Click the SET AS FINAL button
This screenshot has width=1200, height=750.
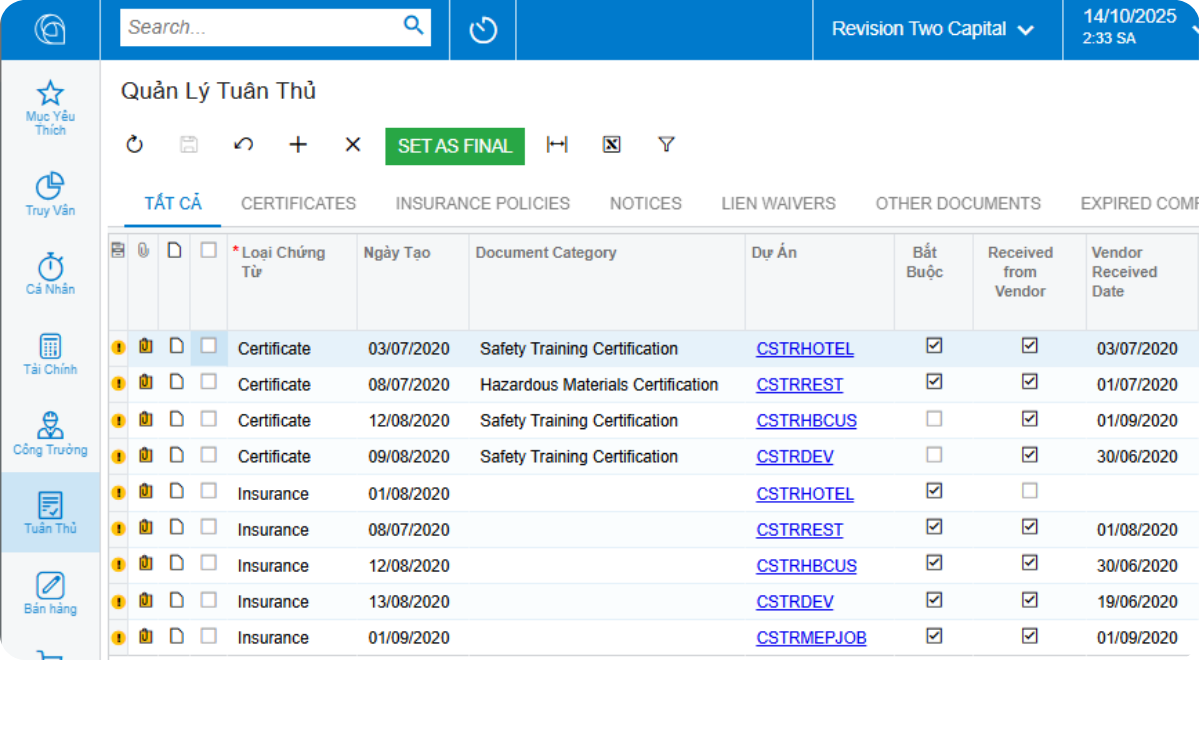454,146
